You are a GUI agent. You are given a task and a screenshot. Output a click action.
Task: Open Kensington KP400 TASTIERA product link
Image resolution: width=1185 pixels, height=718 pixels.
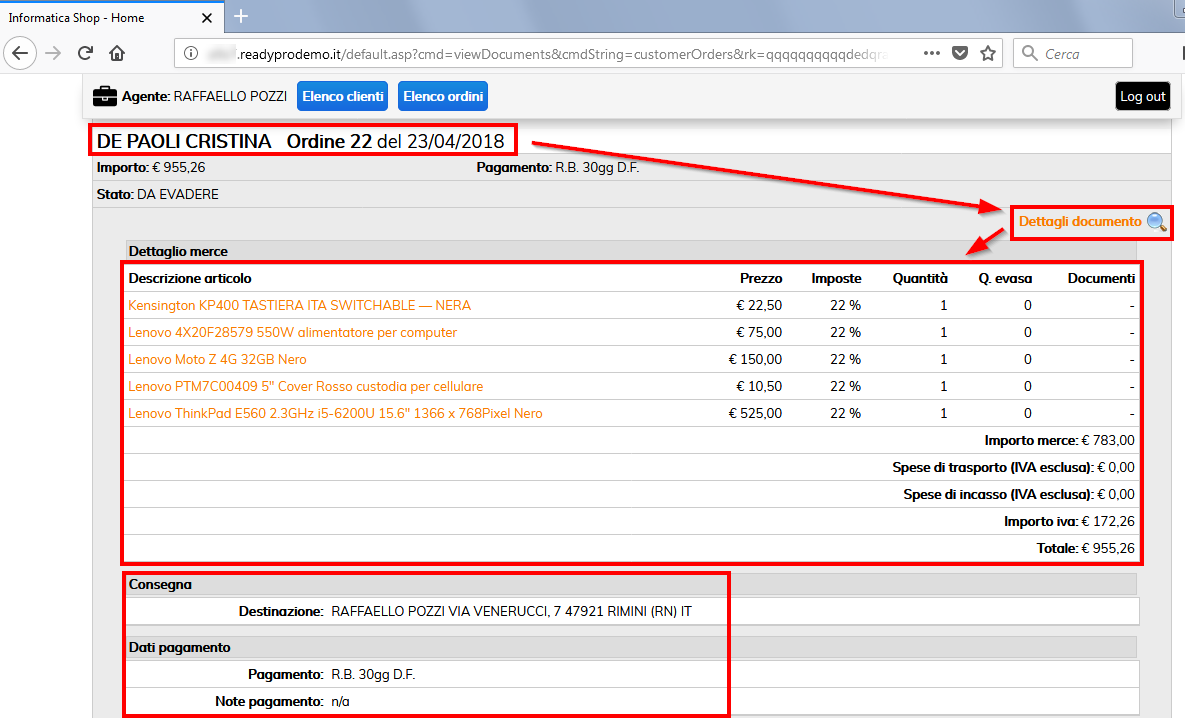click(299, 305)
